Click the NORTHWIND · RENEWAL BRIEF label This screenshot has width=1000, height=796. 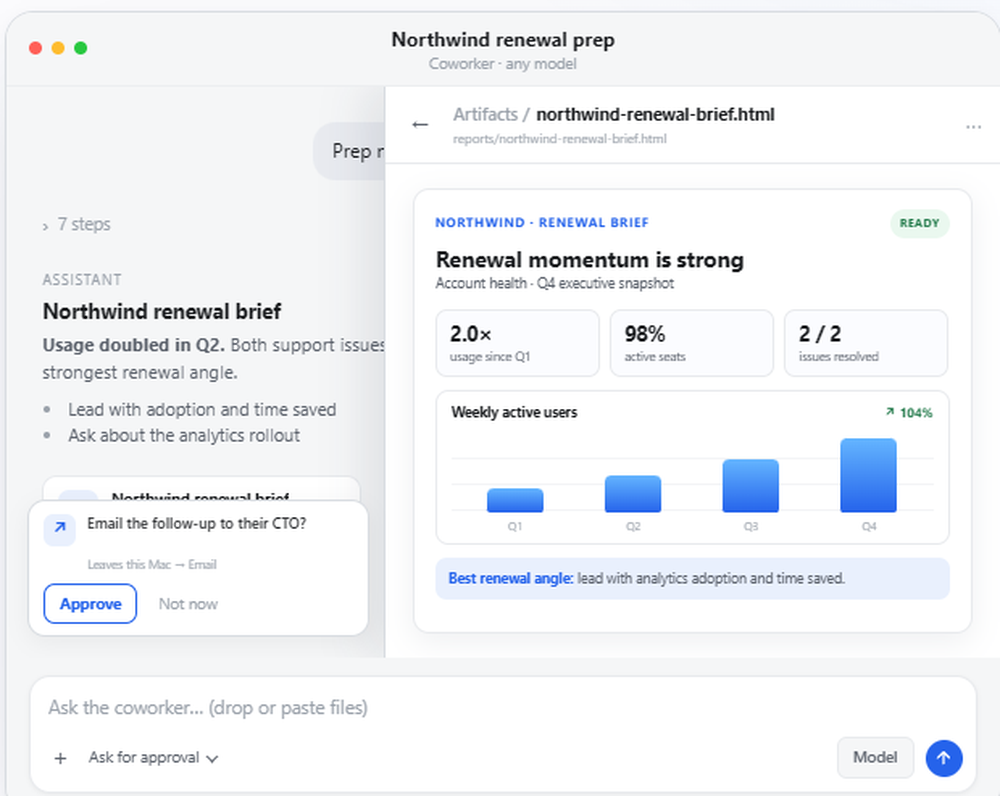[x=542, y=223]
